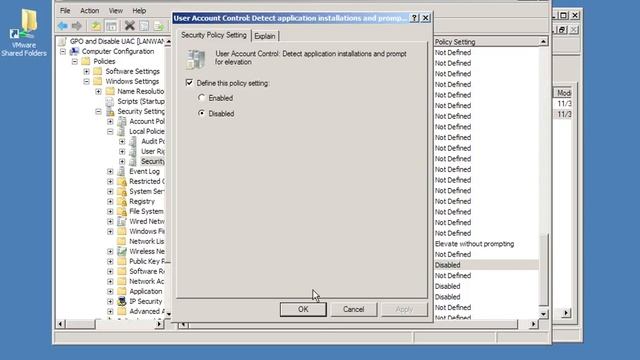640x360 pixels.
Task: Switch to the Security Policy Setting tab
Action: pyautogui.click(x=214, y=35)
